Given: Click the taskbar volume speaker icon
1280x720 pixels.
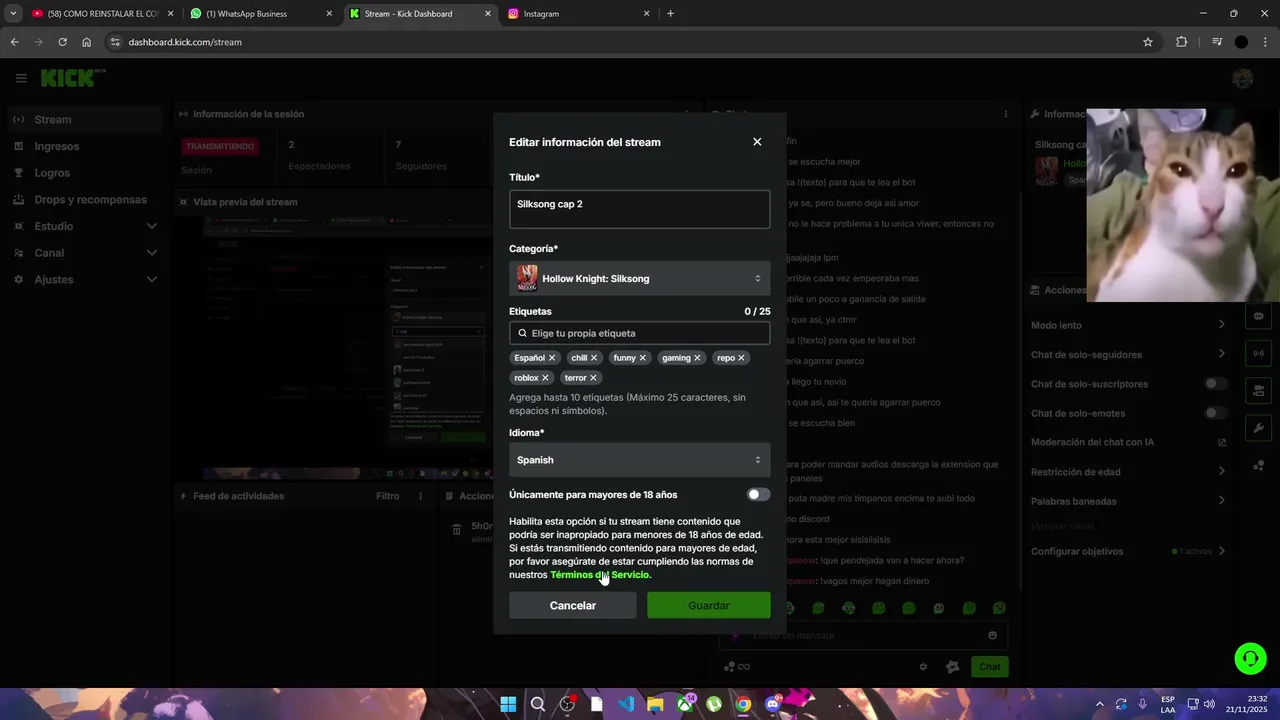Looking at the screenshot, I should pyautogui.click(x=1209, y=704).
